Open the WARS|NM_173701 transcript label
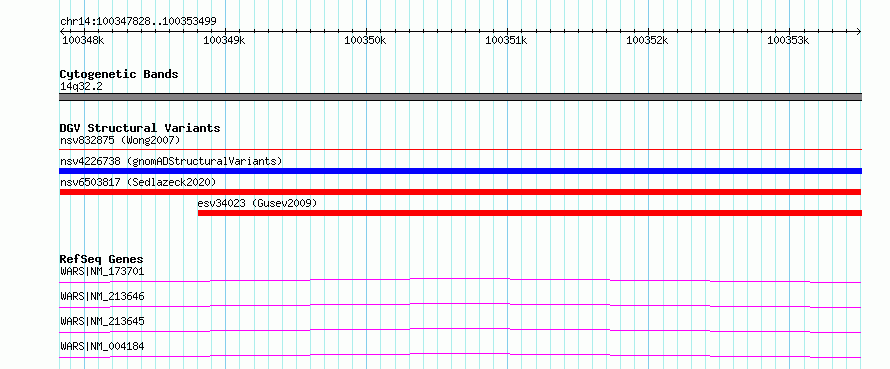 click(x=102, y=271)
